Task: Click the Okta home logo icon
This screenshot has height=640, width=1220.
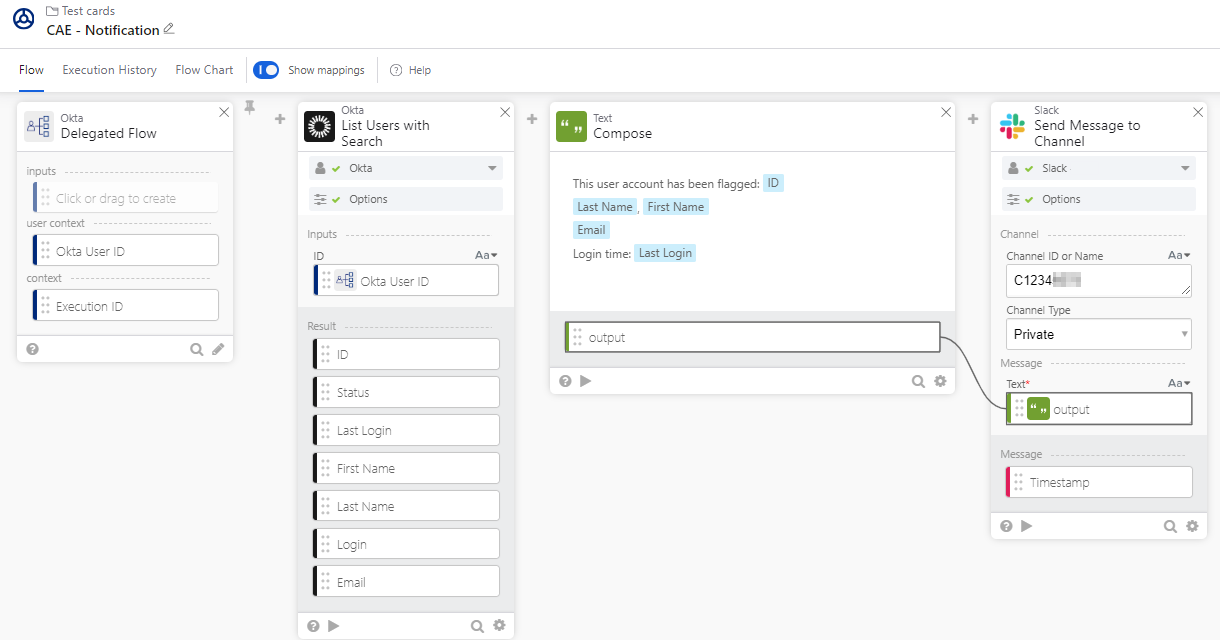Action: [23, 19]
